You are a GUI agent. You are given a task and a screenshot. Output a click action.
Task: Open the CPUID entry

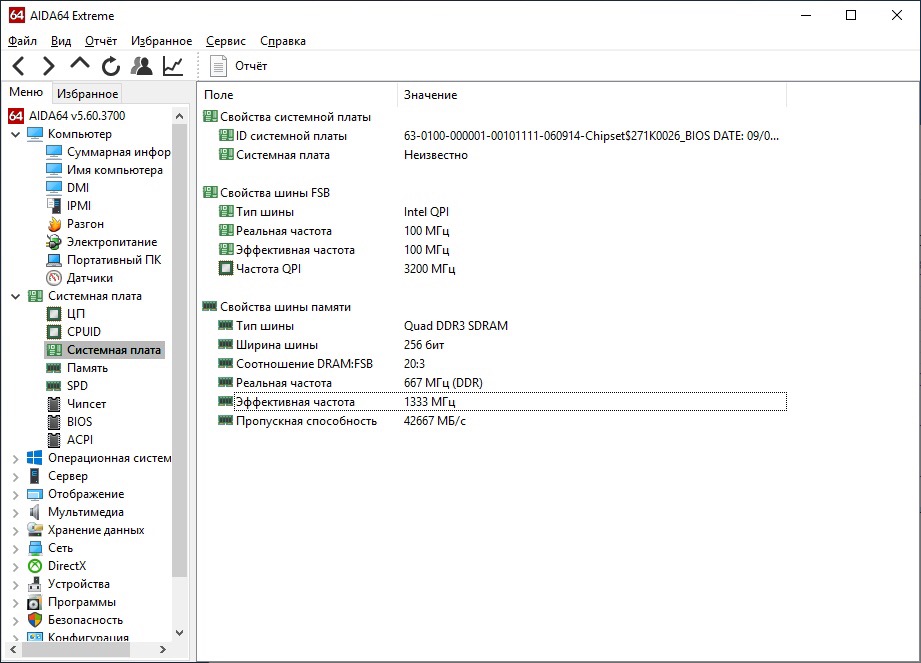[83, 332]
